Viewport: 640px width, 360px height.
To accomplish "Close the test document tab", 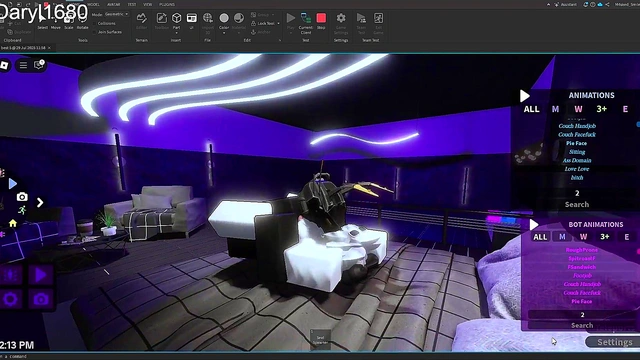I will [x=49, y=48].
